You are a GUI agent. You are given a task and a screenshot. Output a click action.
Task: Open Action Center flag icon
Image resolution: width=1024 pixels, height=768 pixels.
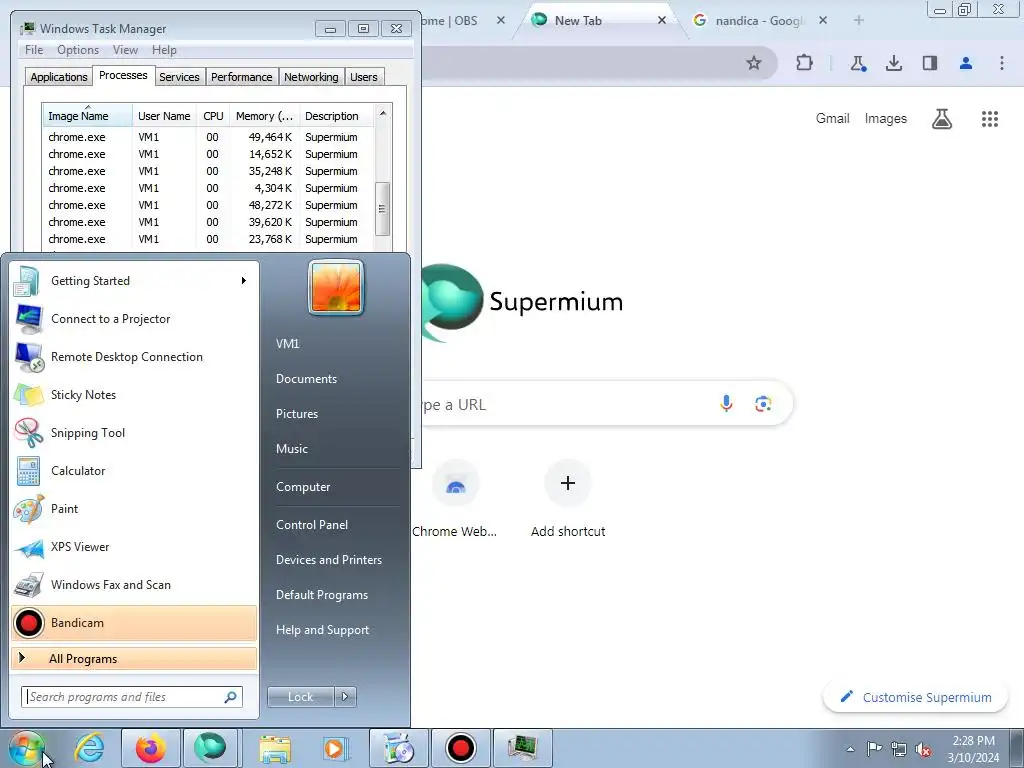874,749
